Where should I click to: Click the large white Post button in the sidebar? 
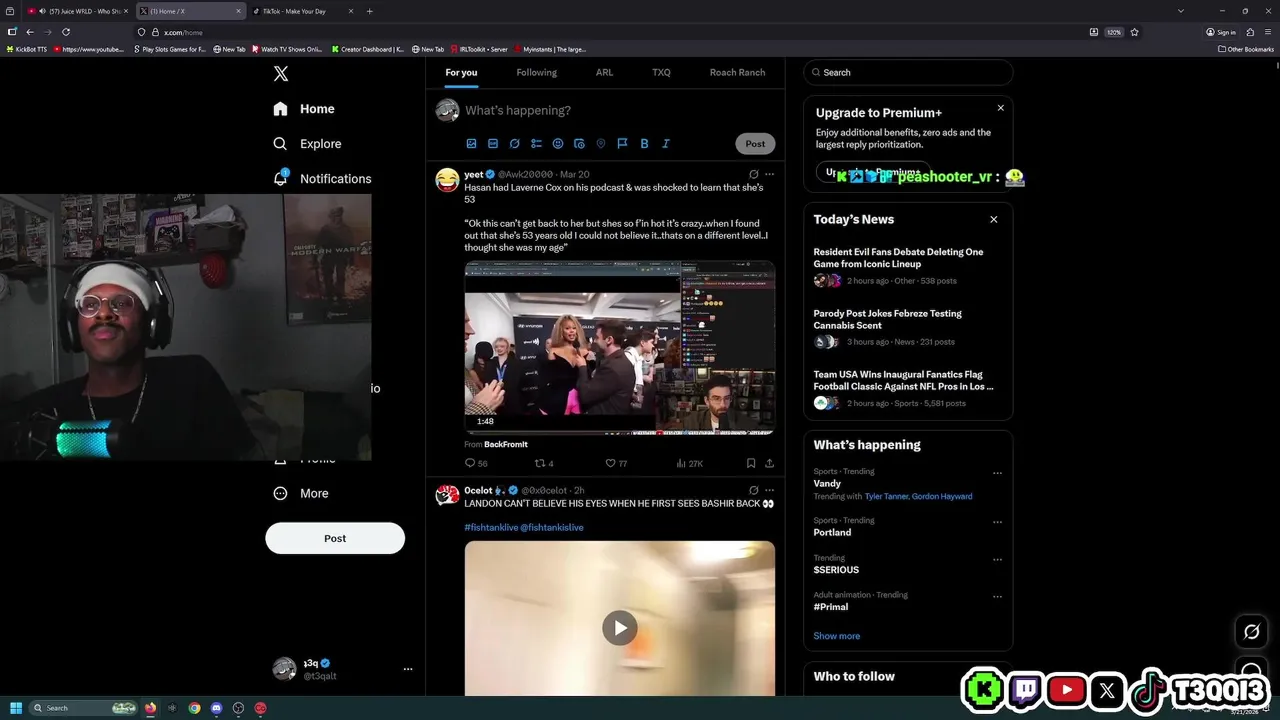point(335,538)
